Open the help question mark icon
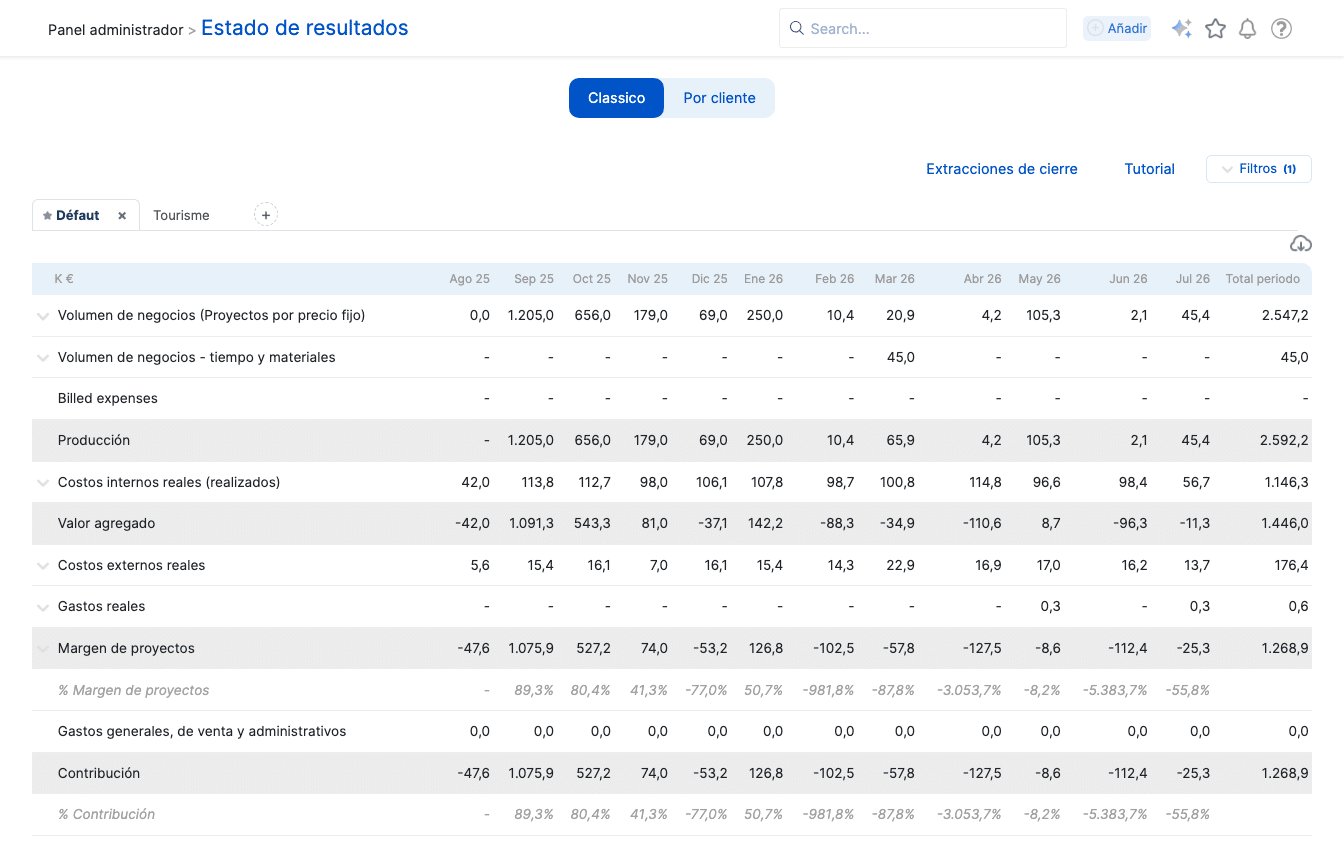The width and height of the screenshot is (1344, 859). (1281, 29)
